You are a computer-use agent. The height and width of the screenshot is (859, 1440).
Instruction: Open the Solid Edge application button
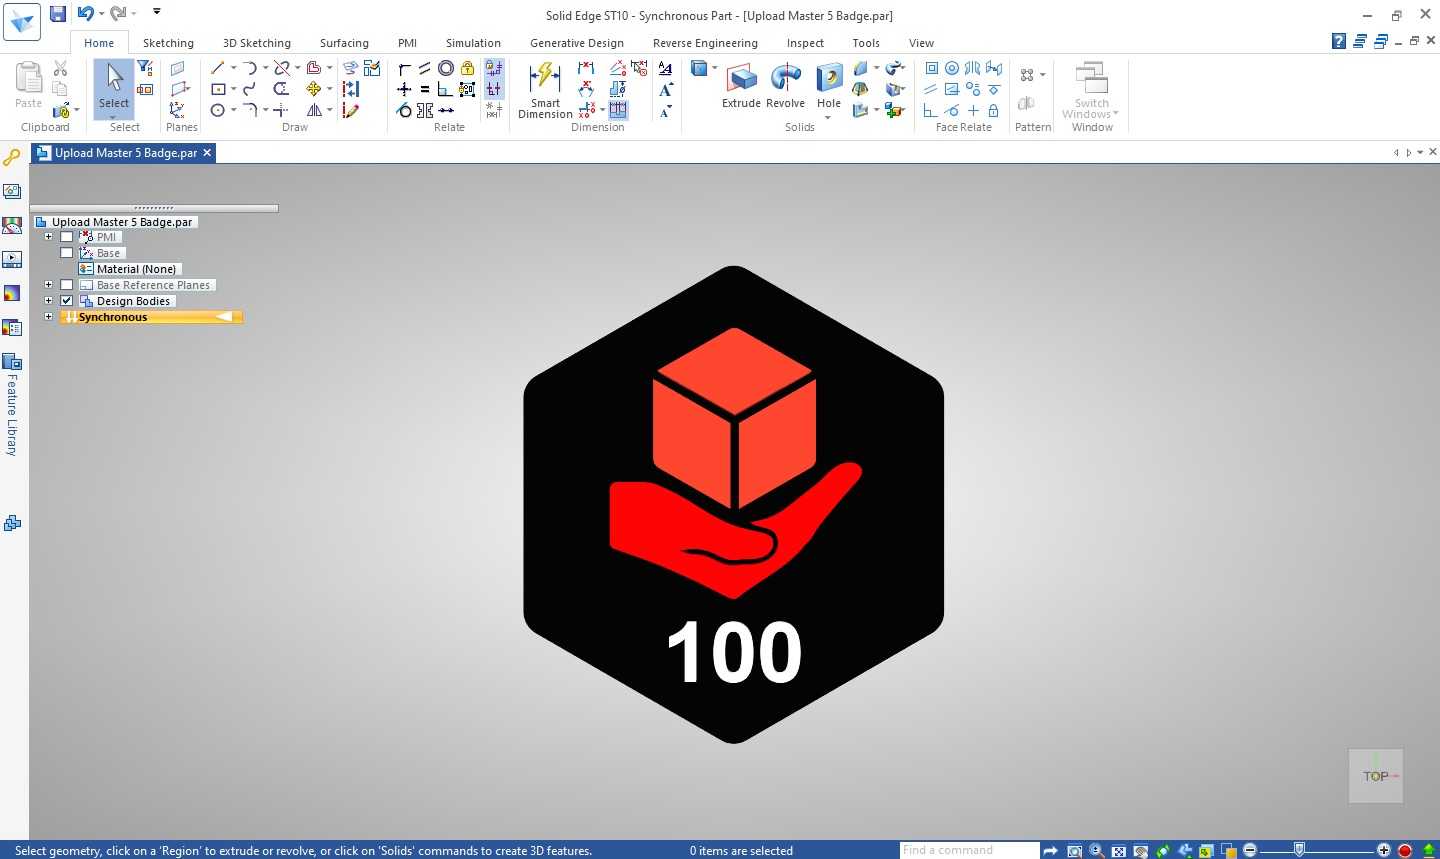point(22,22)
